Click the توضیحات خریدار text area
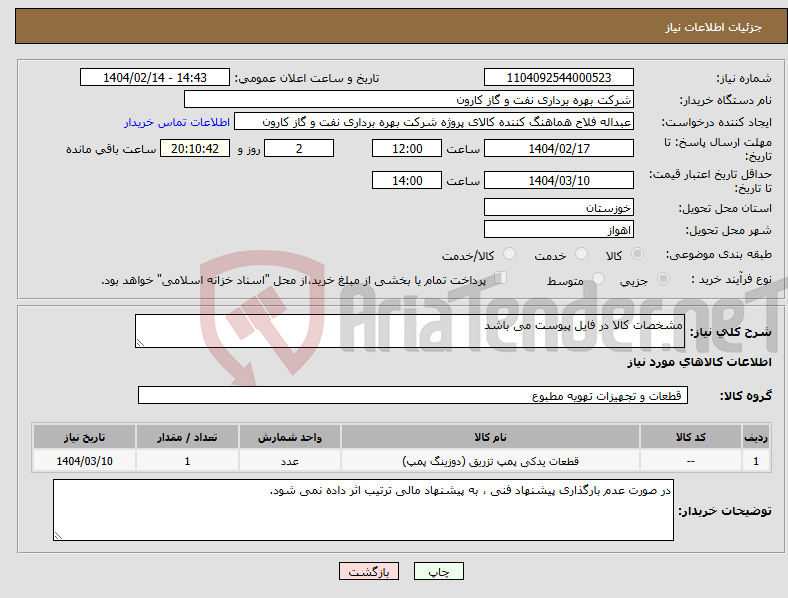 tap(363, 510)
